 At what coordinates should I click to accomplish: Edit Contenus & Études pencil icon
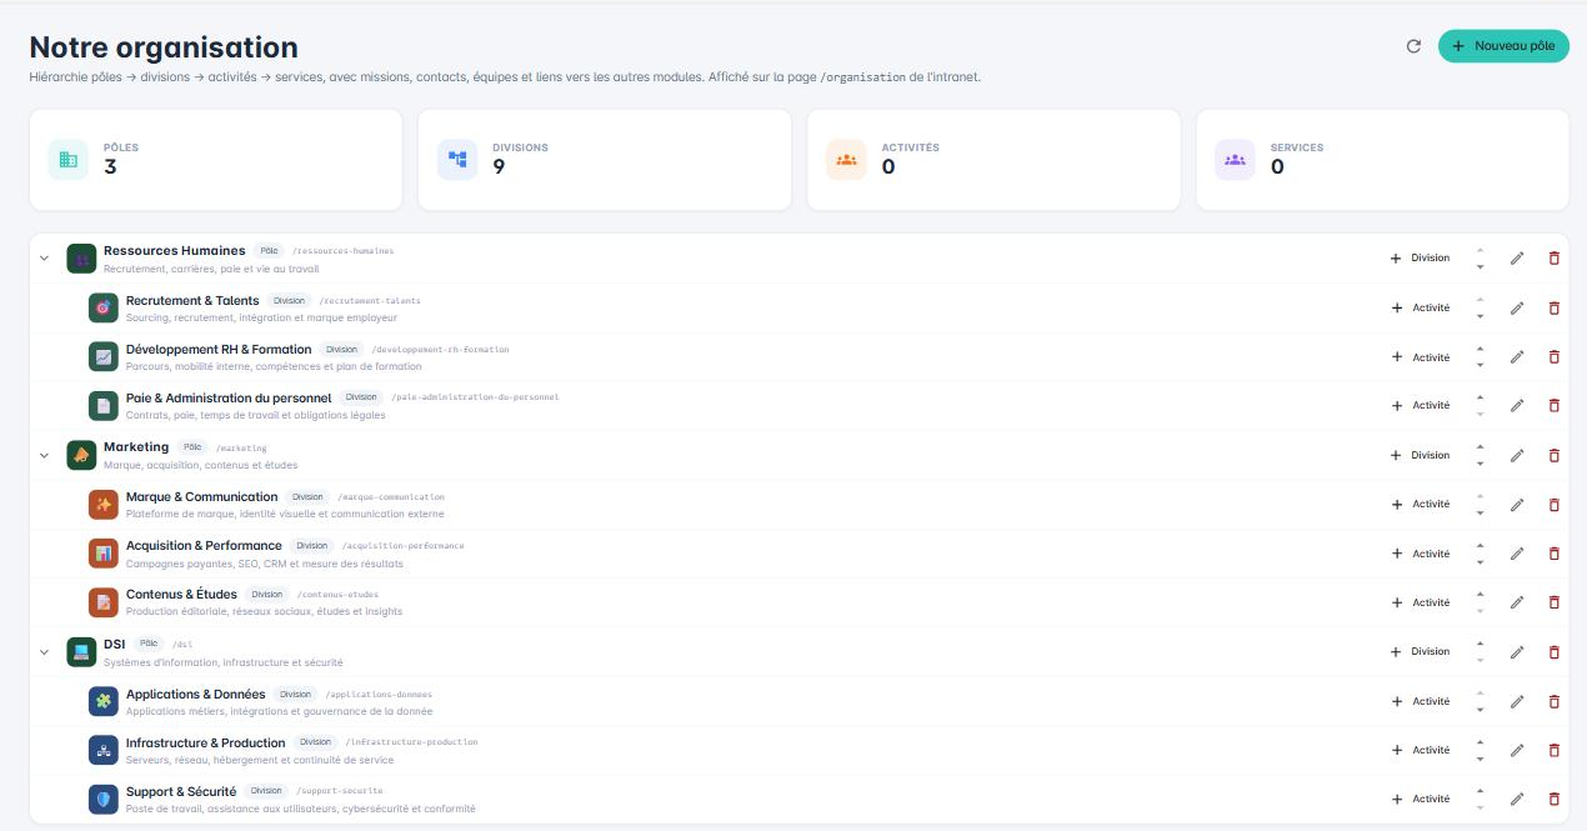1517,603
